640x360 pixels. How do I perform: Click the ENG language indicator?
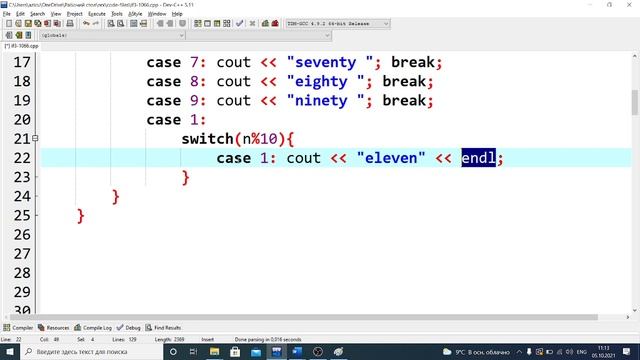coord(581,352)
